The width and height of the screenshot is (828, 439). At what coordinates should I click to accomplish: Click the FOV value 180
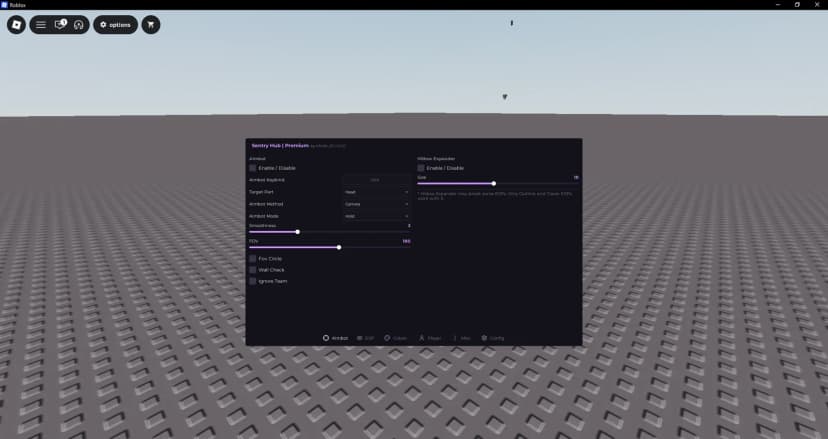click(x=406, y=241)
